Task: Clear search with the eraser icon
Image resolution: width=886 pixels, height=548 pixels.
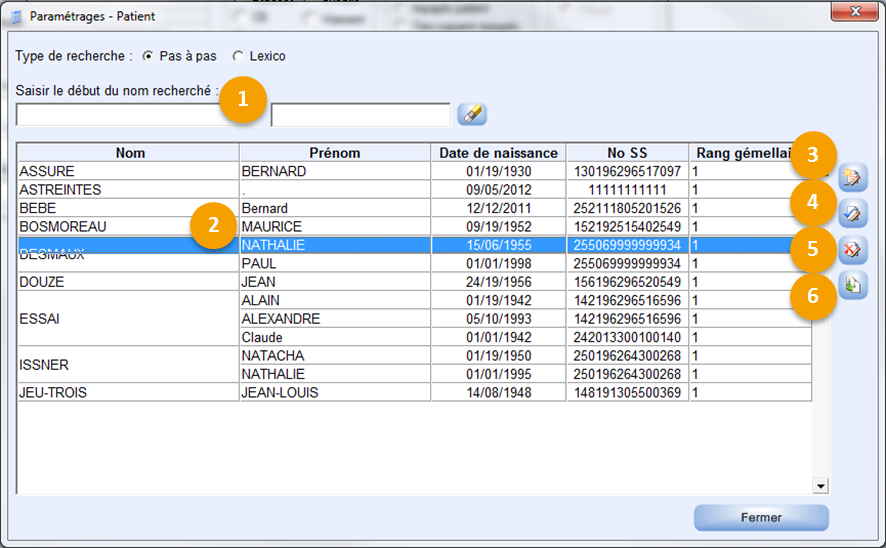Action: point(471,115)
